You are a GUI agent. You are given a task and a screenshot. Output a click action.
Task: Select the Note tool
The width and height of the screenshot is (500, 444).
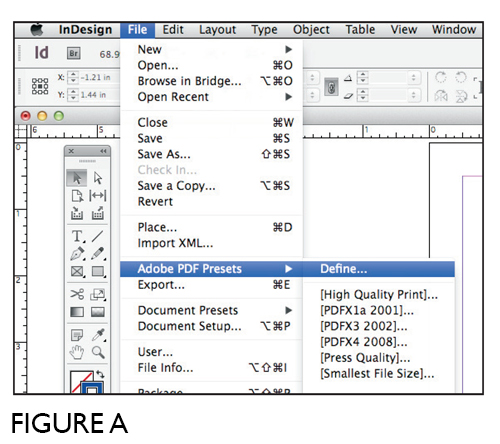pos(77,335)
